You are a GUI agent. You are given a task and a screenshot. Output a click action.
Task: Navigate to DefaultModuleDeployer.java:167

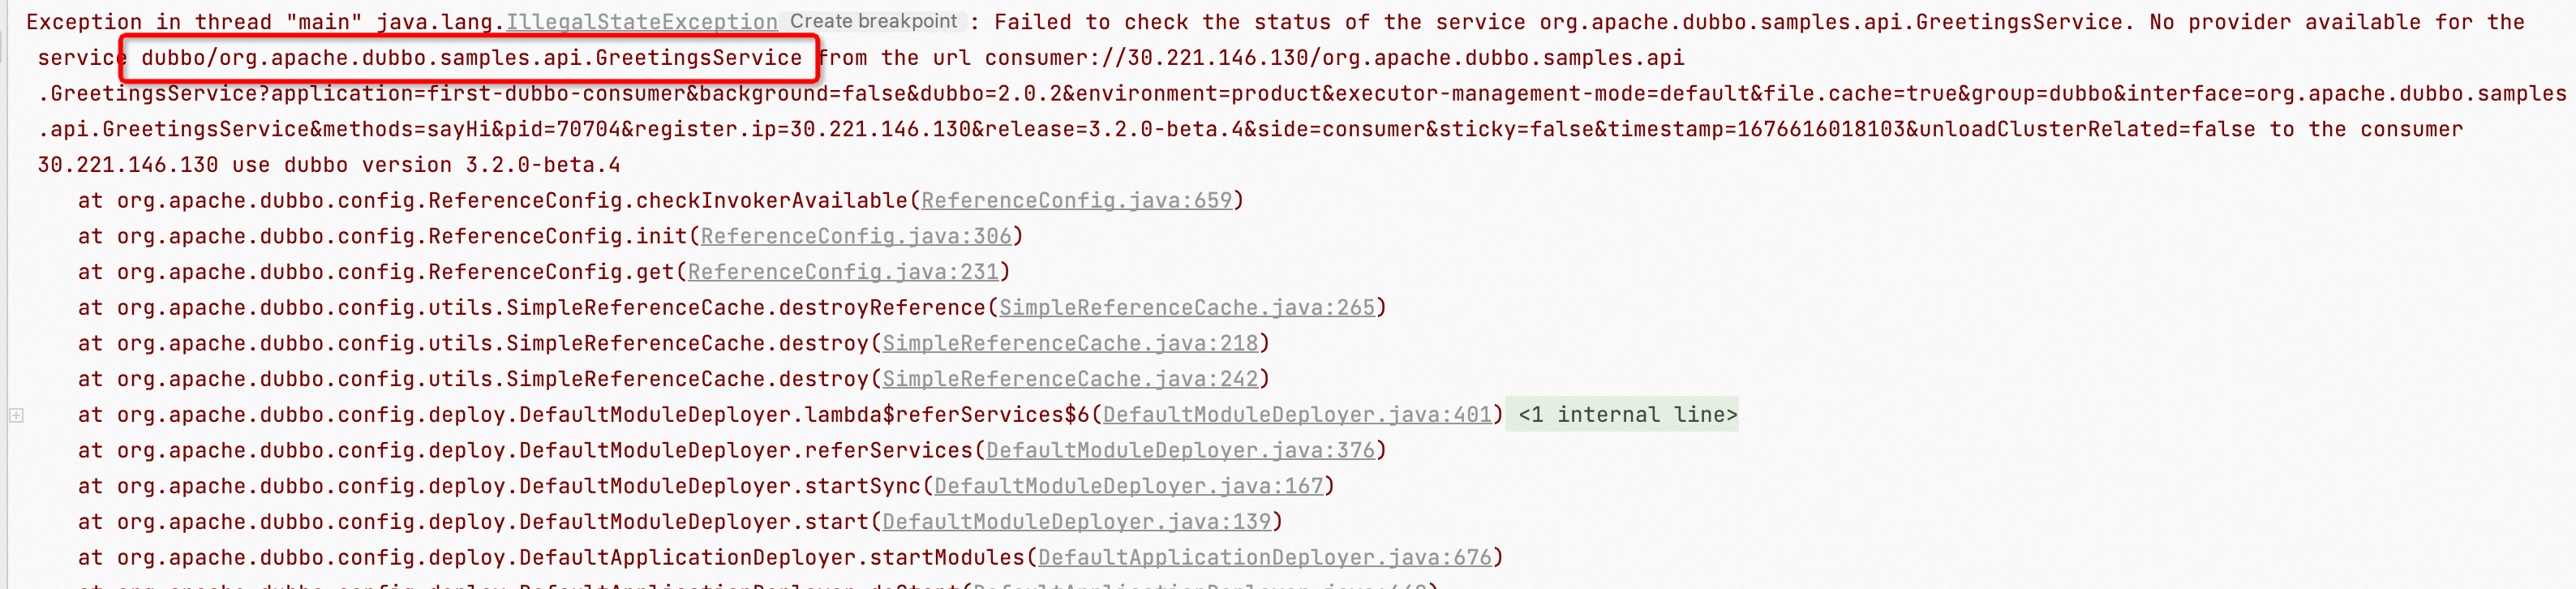pos(1128,486)
